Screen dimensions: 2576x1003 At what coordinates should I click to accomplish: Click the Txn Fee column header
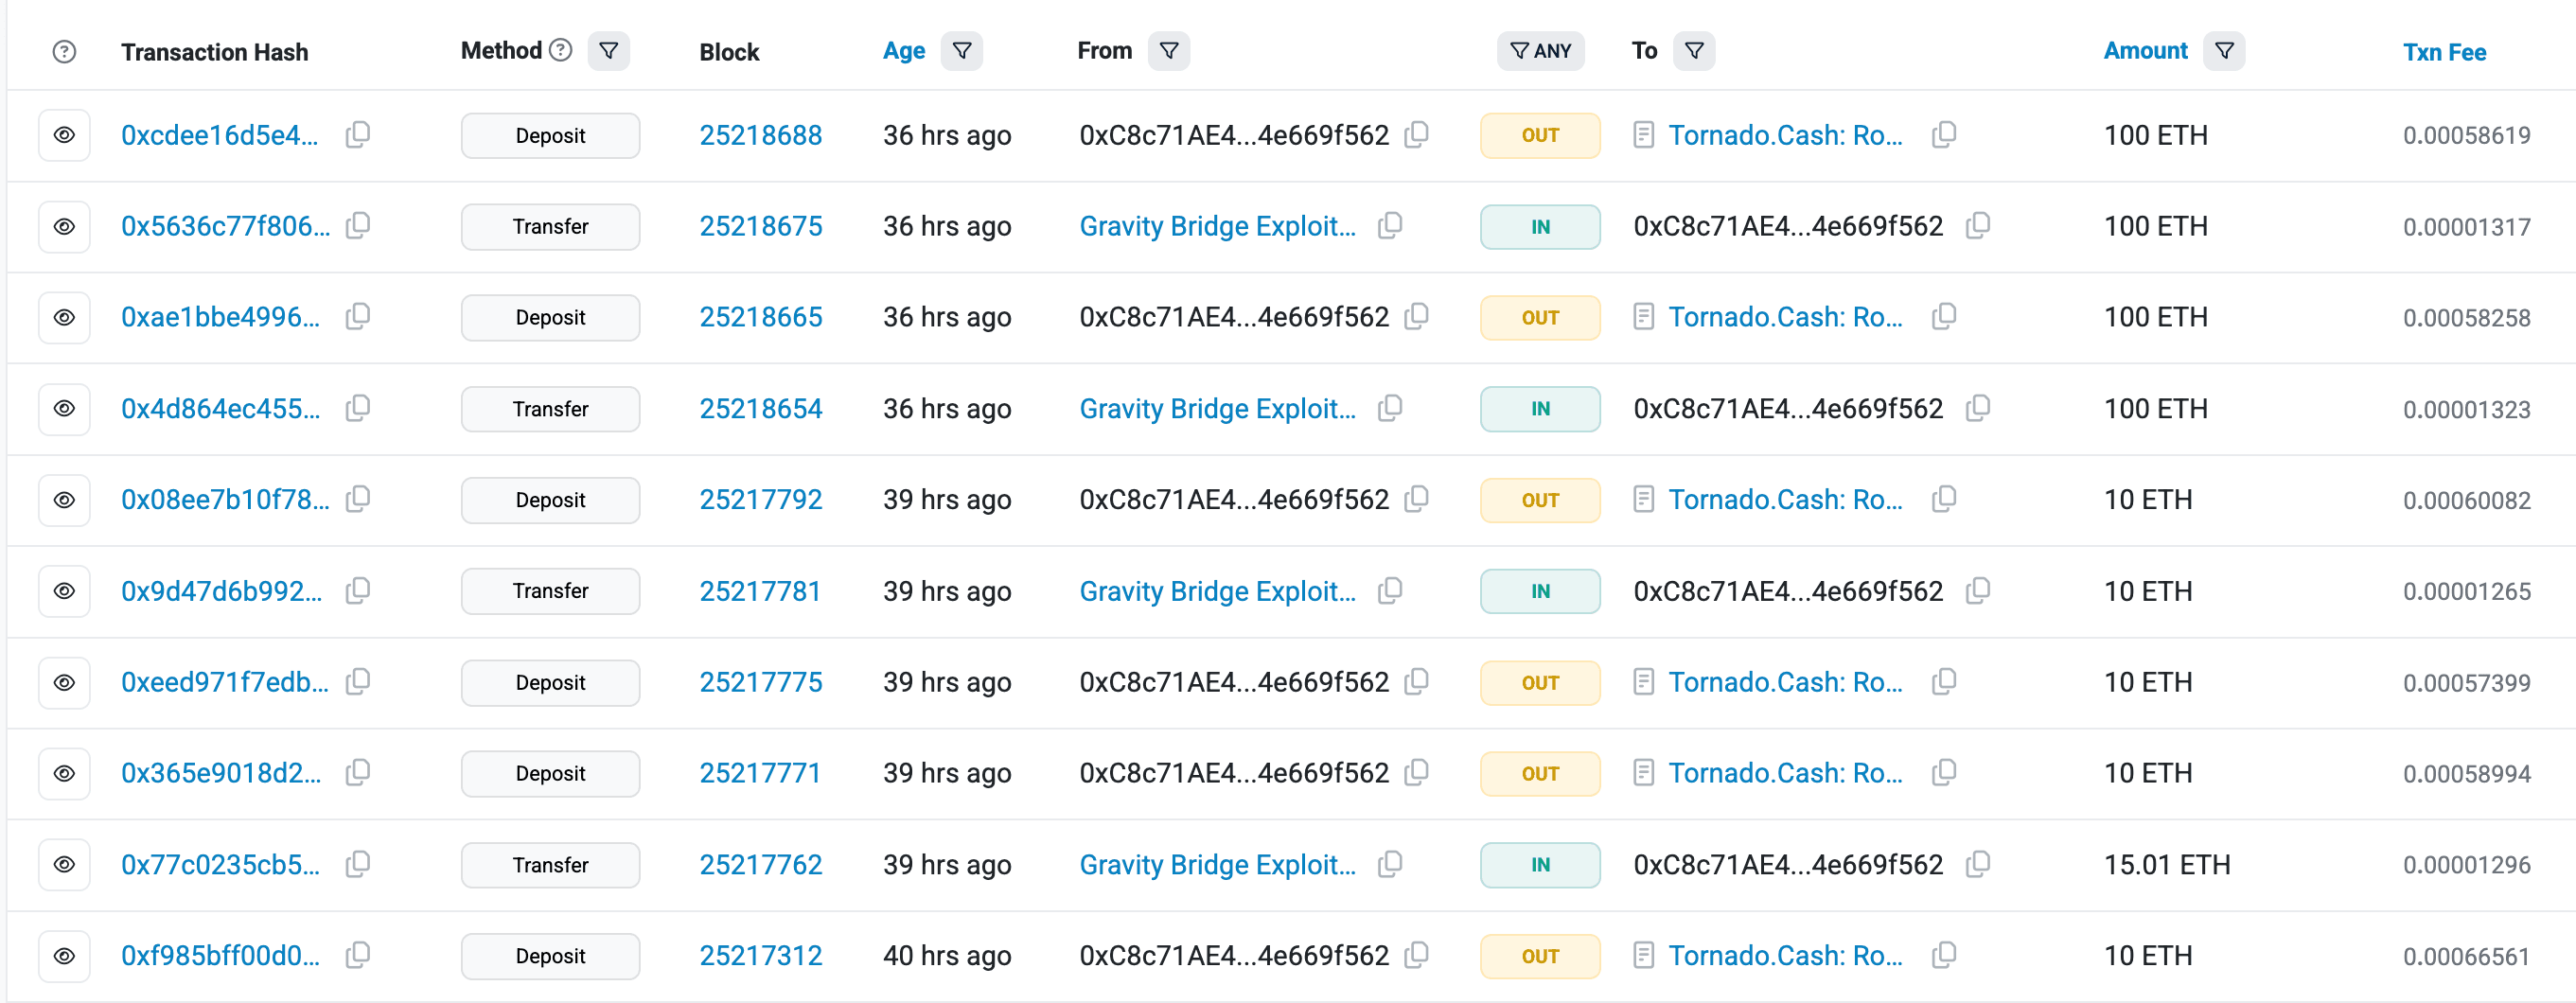(x=2444, y=52)
